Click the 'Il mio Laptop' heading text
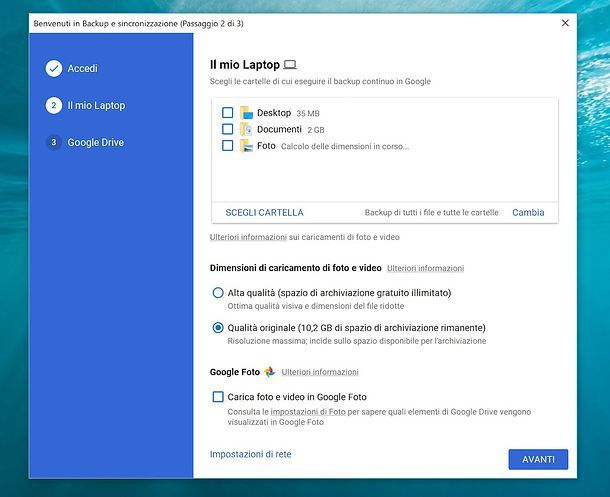610x497 pixels. pos(245,65)
